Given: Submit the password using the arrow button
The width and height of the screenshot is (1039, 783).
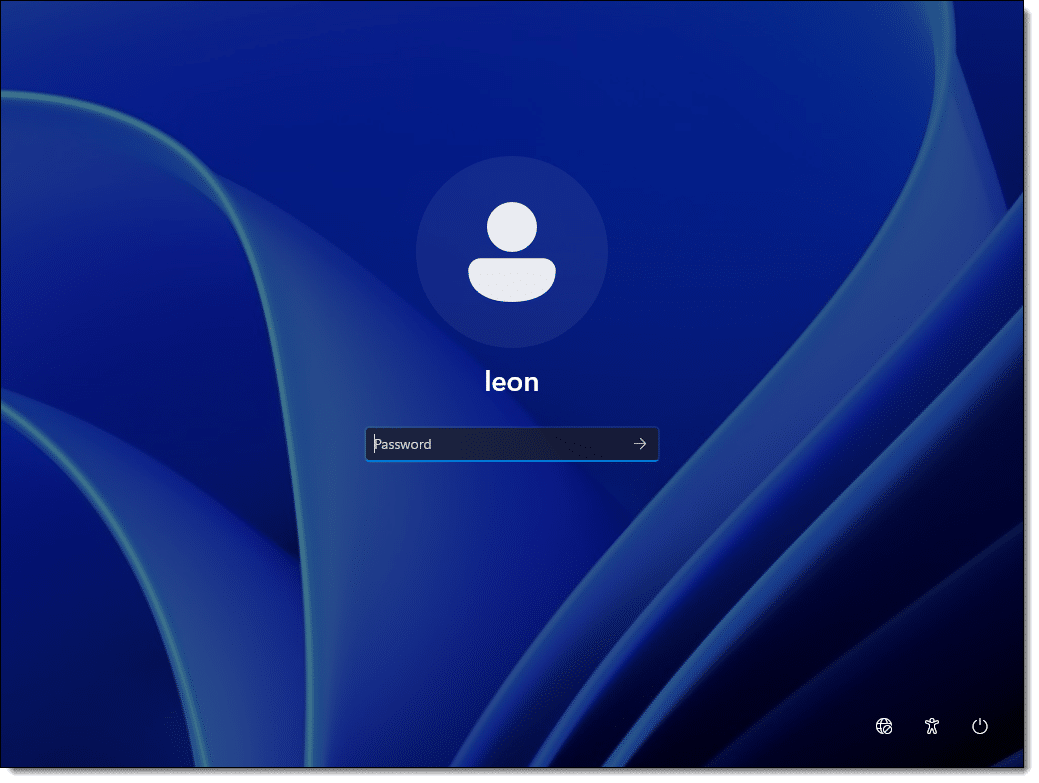Looking at the screenshot, I should click(640, 444).
